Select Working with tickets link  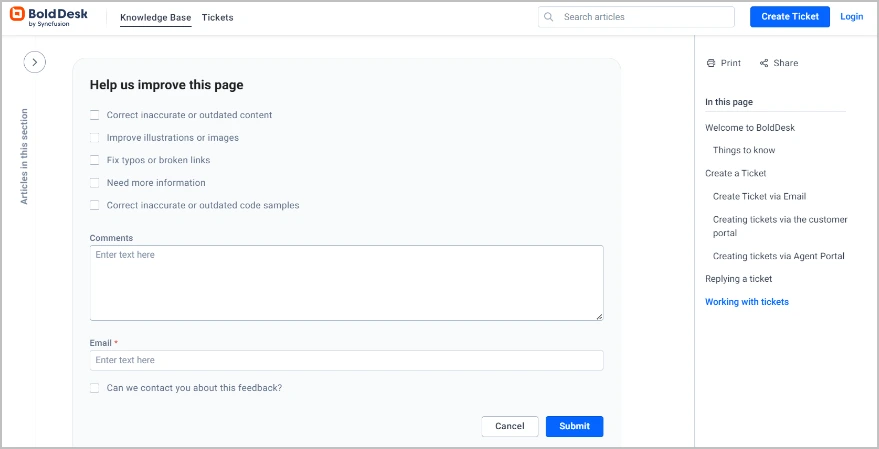click(747, 302)
